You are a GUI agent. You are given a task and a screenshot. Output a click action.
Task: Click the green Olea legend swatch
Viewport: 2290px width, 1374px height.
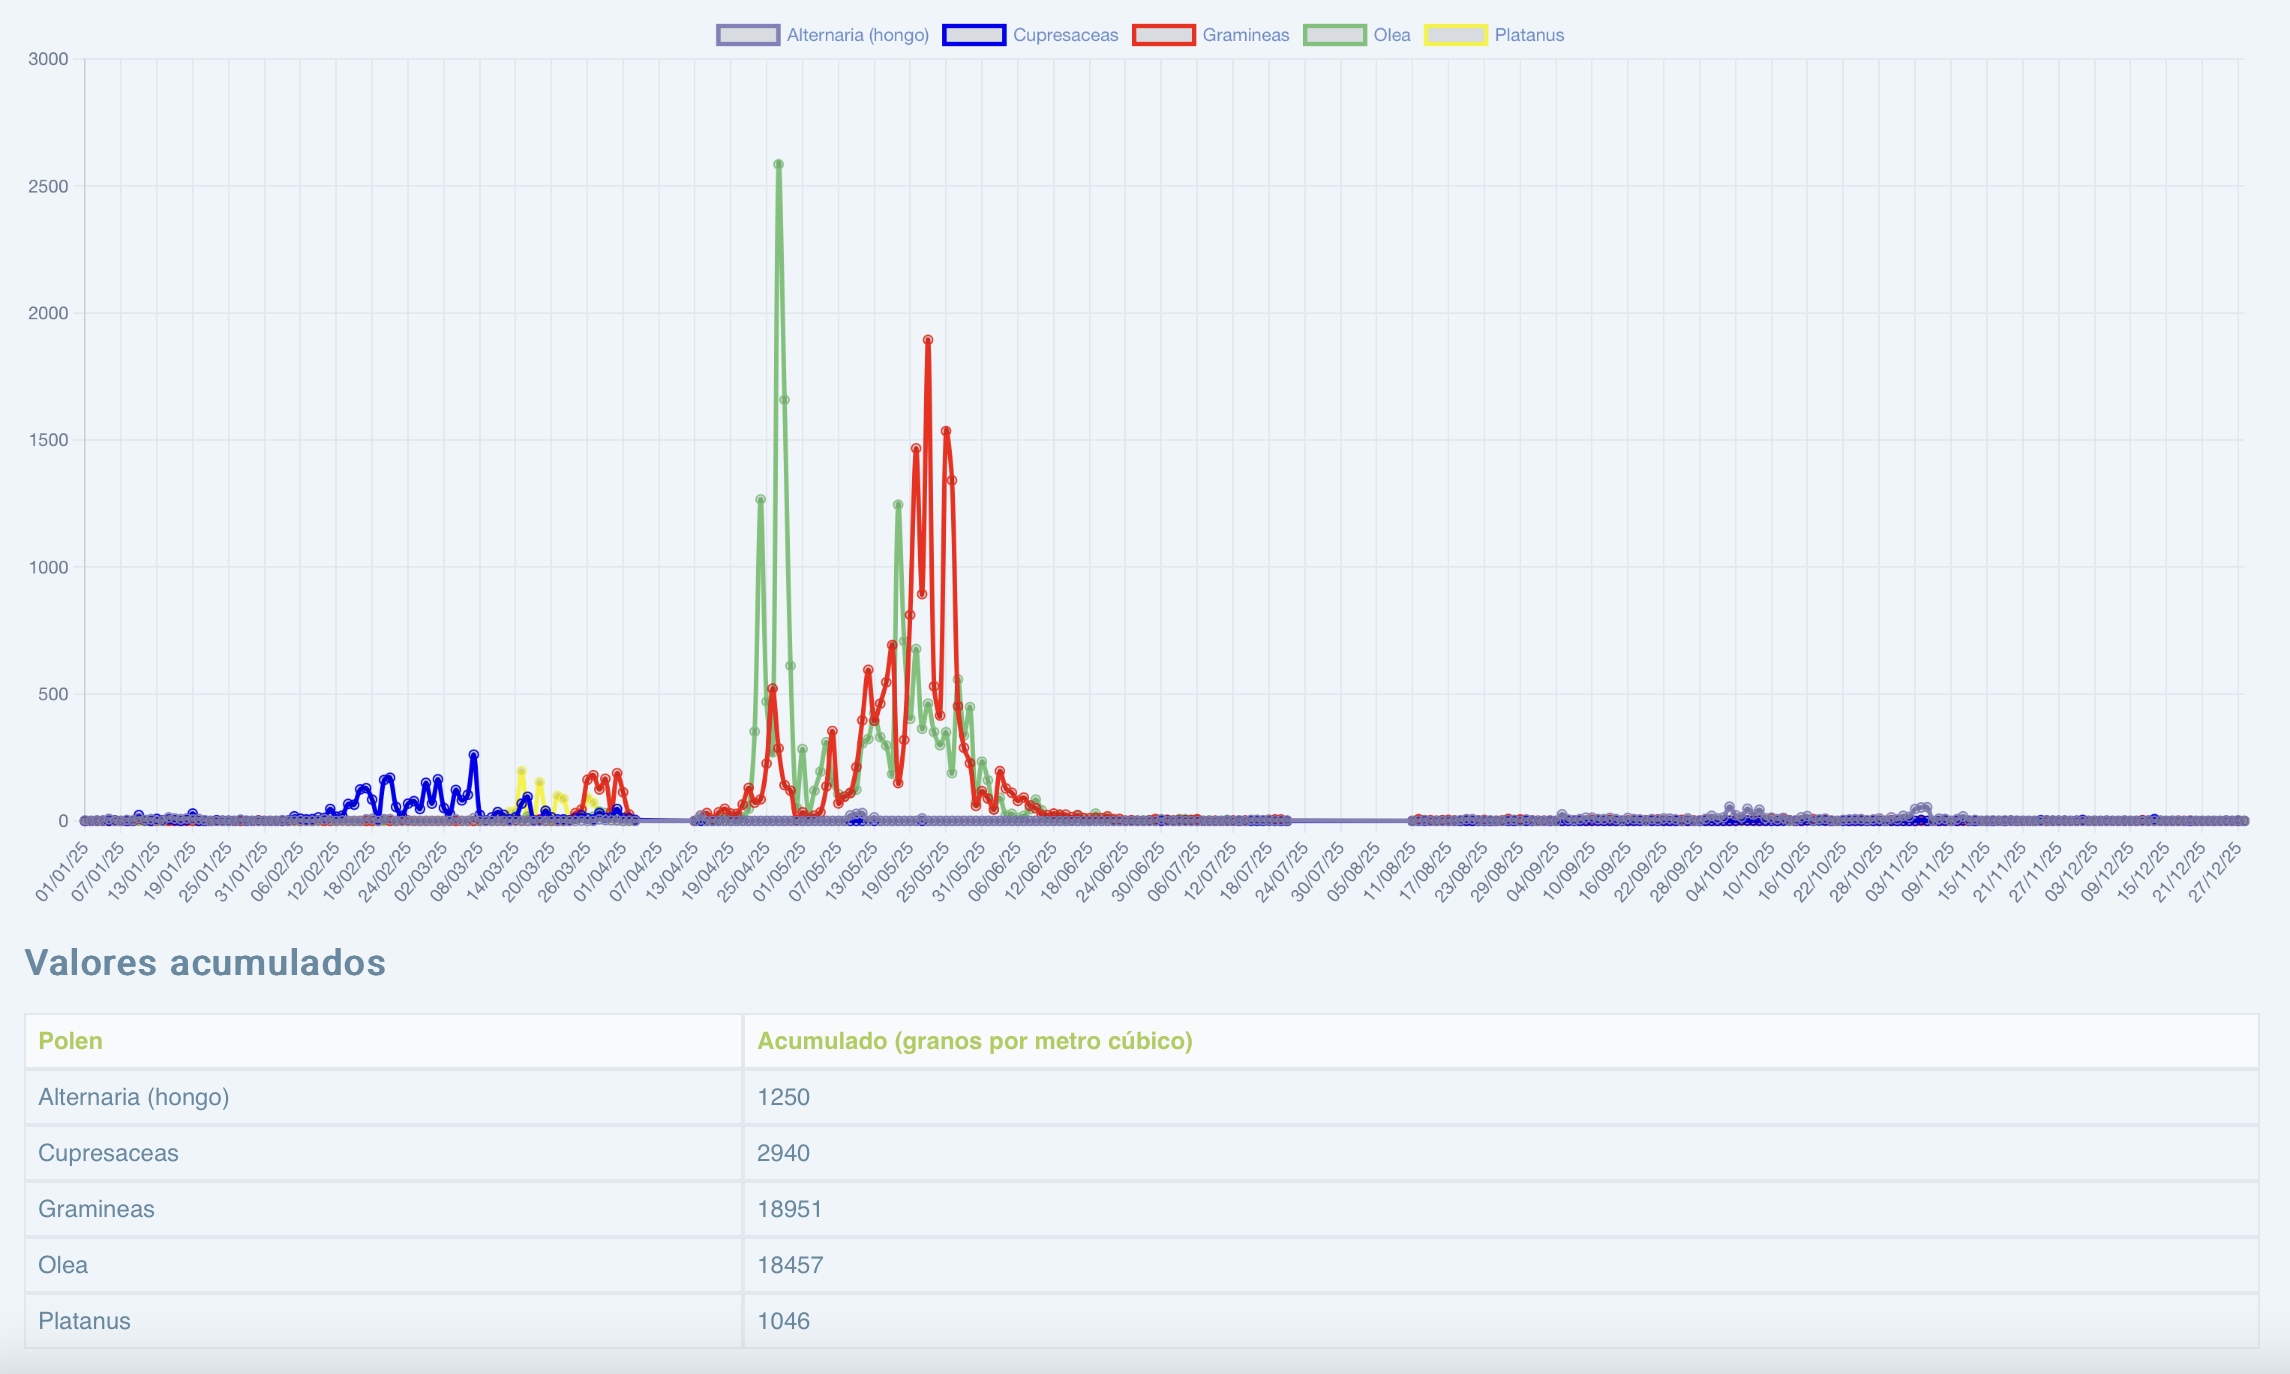tap(1334, 35)
